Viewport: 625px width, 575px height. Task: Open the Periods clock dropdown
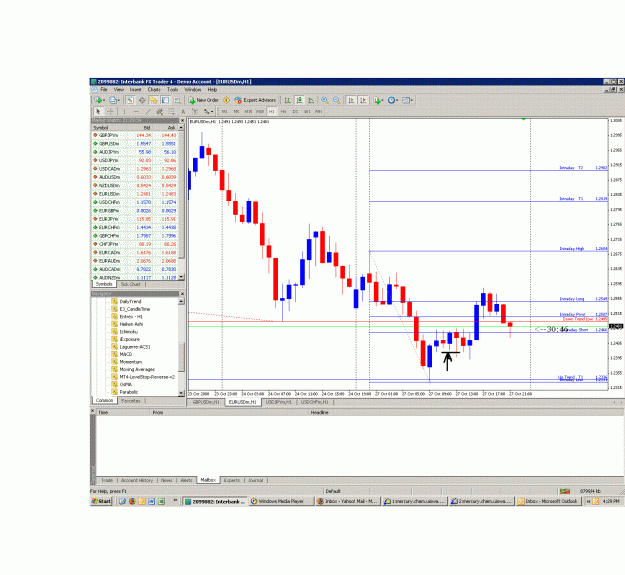click(x=393, y=100)
